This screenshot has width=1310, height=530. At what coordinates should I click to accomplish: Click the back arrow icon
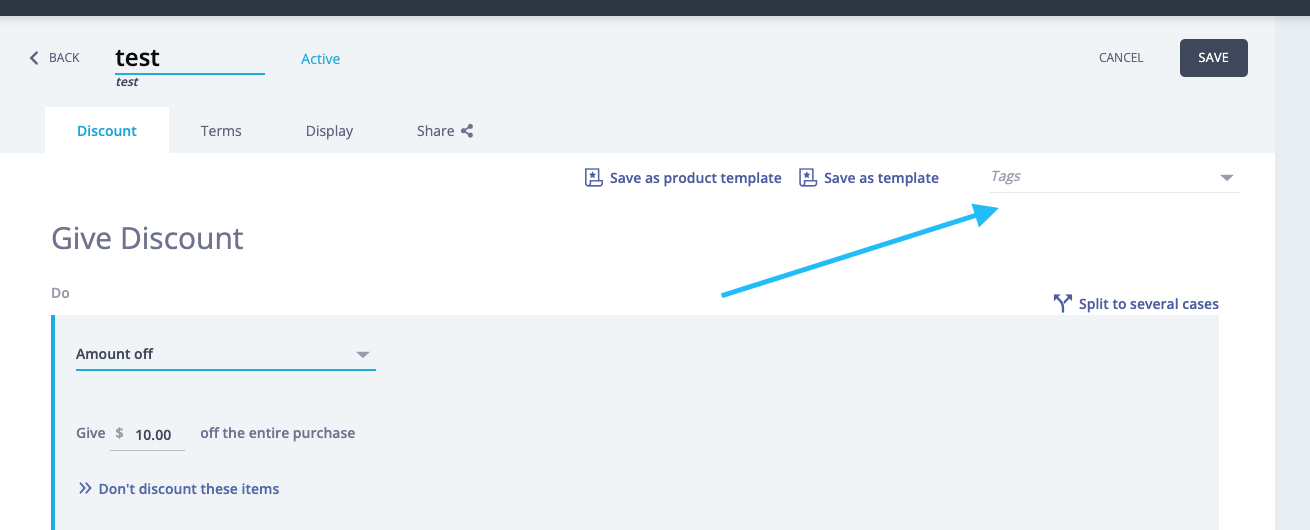coord(34,58)
